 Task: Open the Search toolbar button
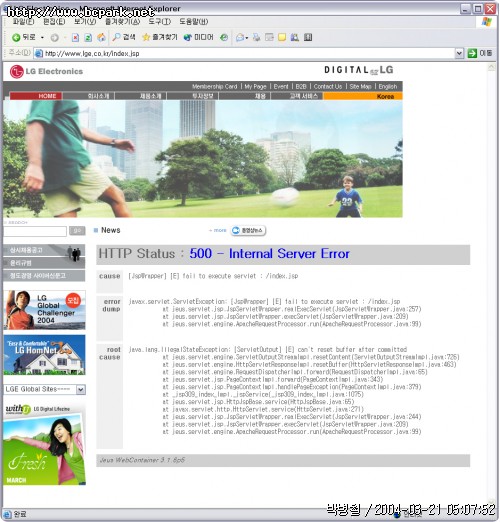coord(124,37)
